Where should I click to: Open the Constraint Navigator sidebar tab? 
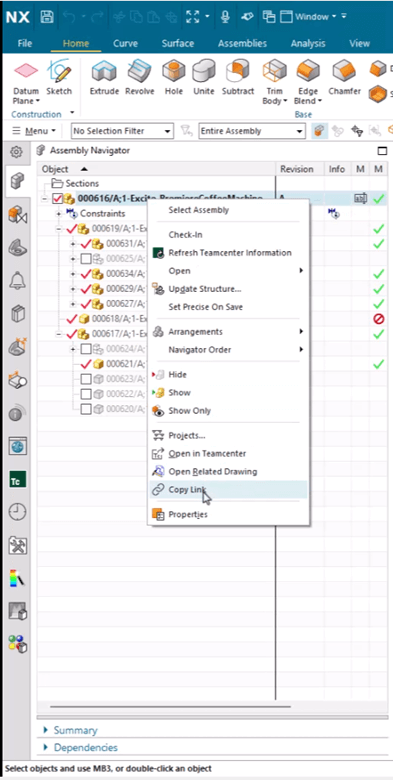18,215
